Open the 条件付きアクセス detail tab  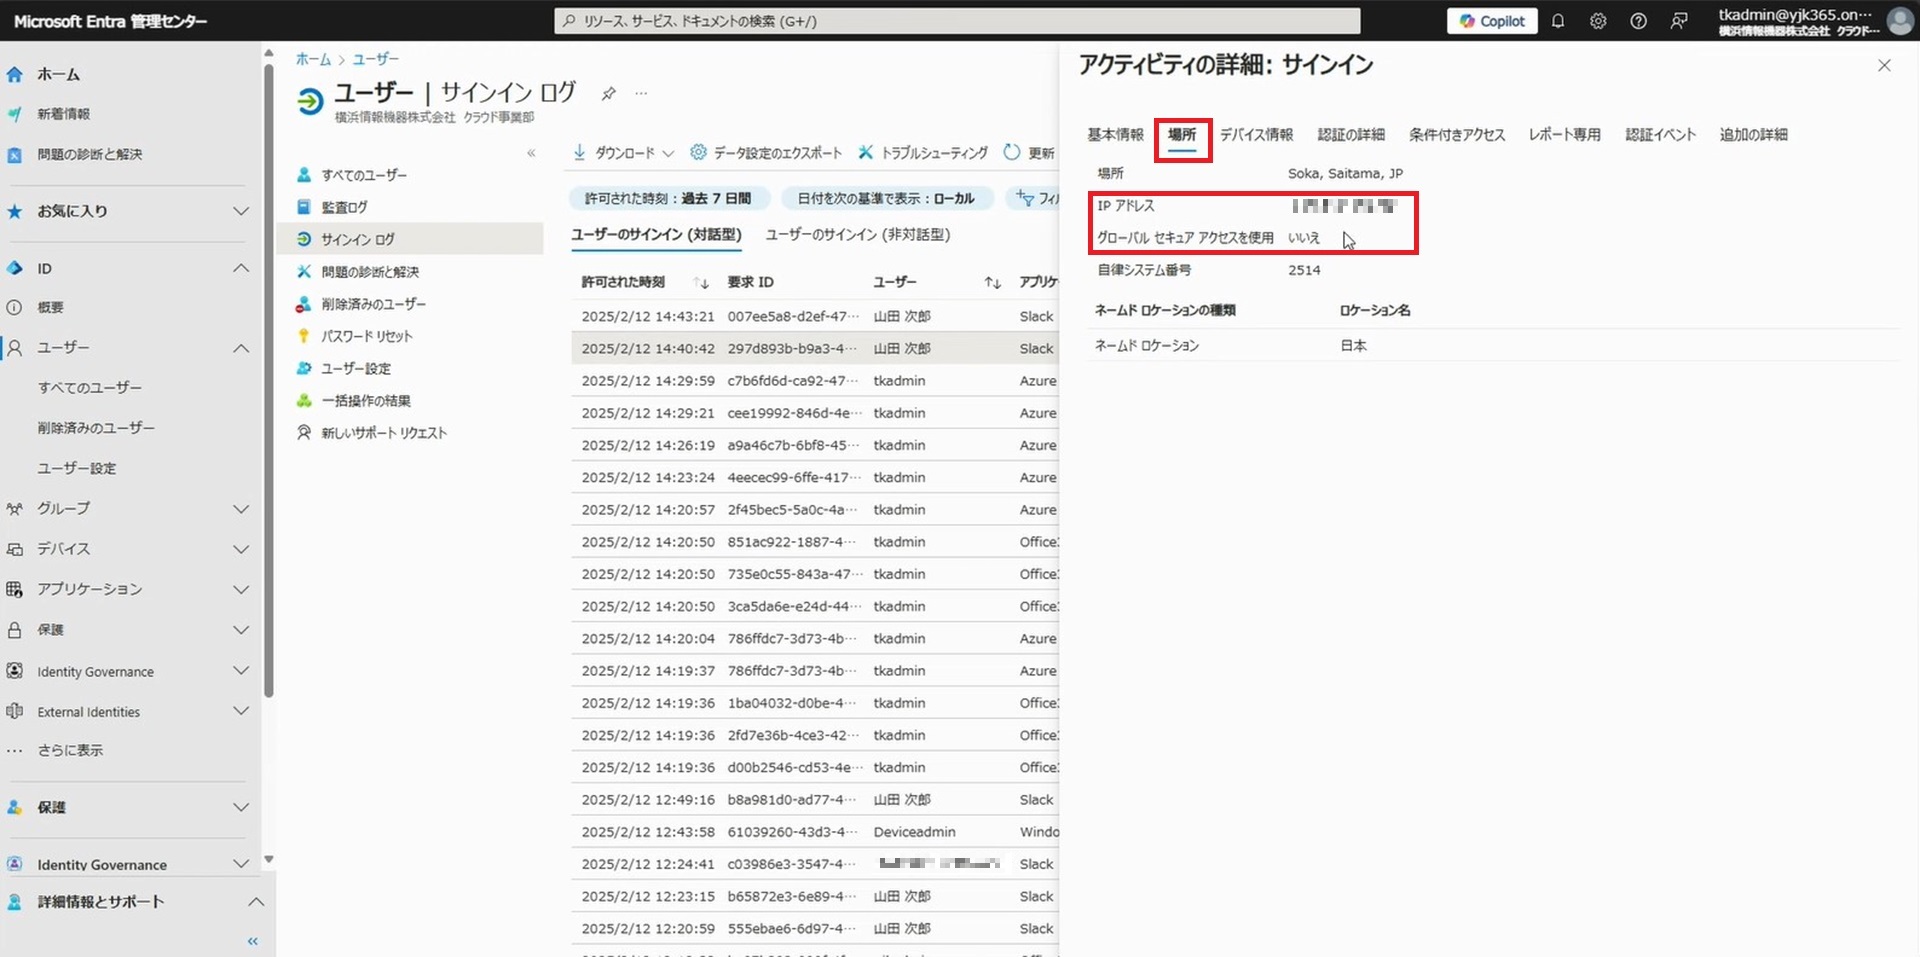click(1456, 135)
